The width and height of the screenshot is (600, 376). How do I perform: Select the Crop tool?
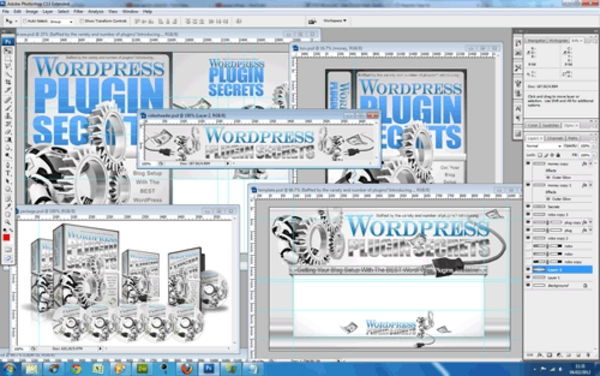[8, 82]
